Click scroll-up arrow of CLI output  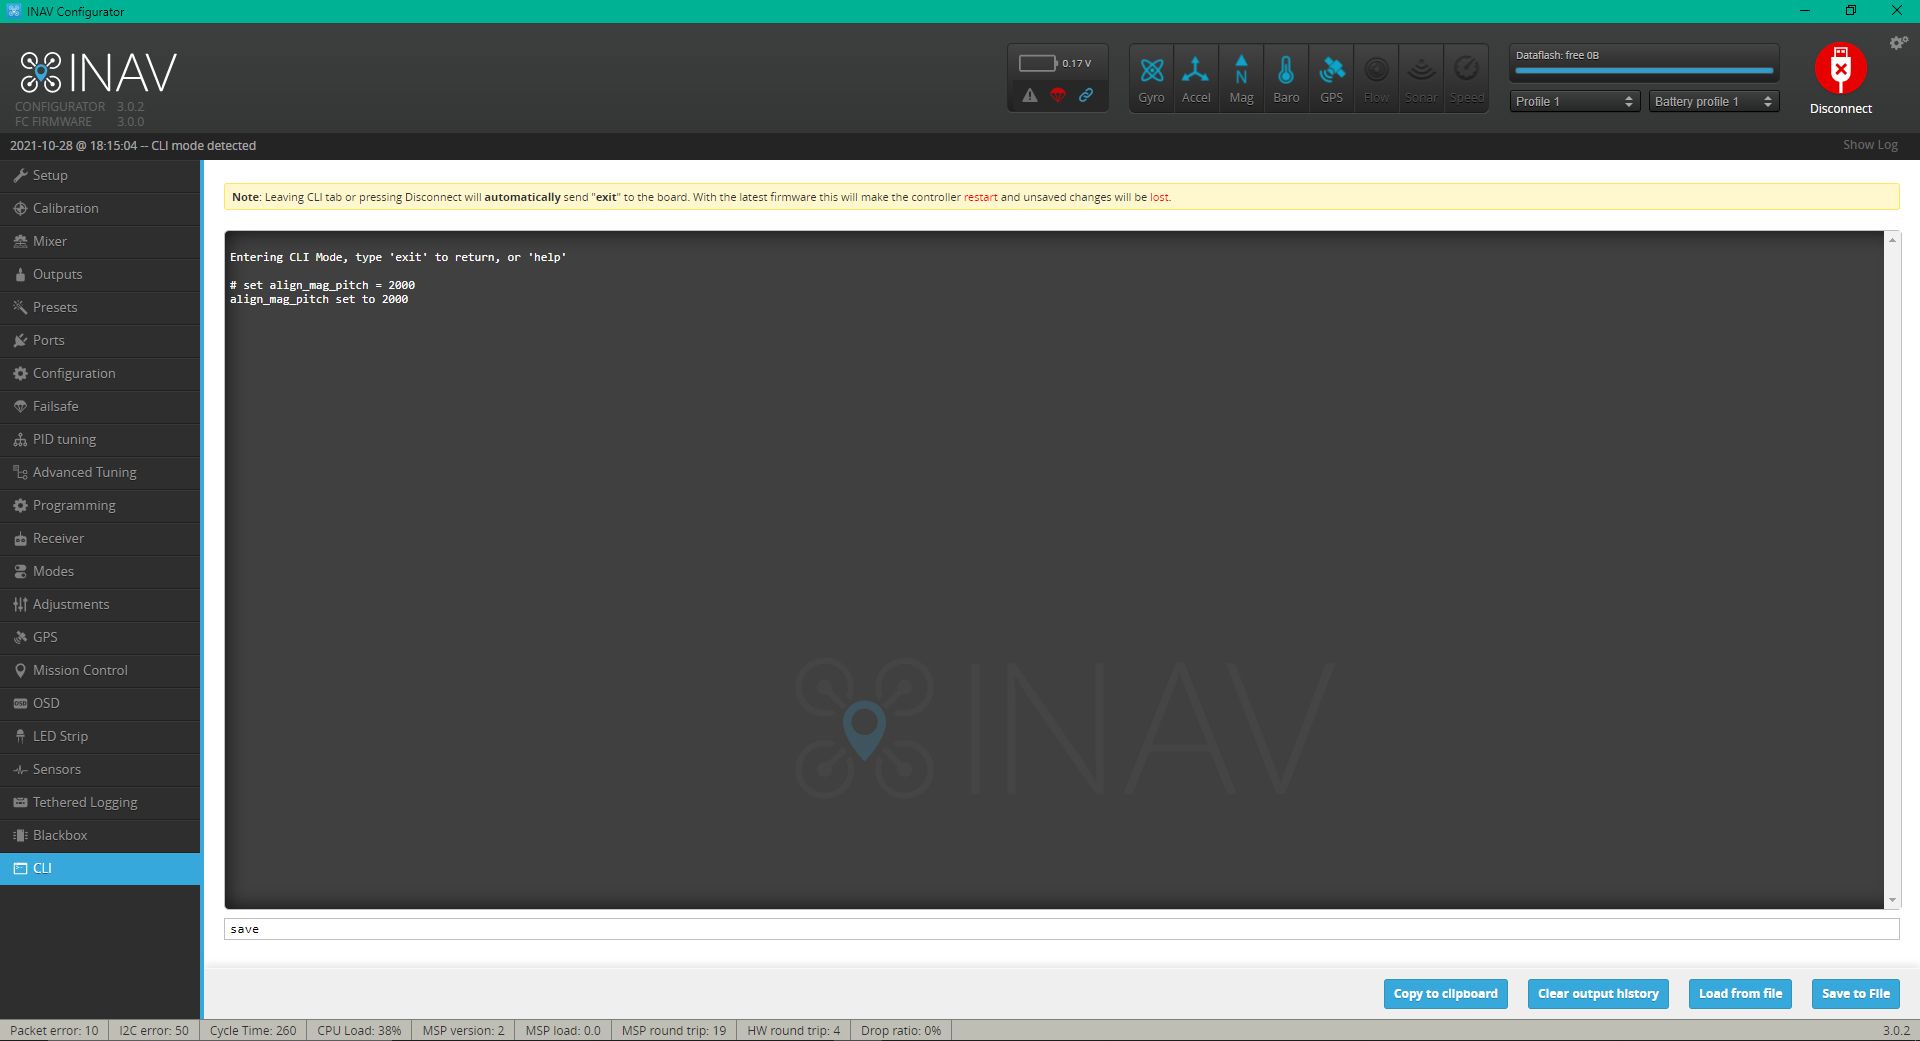click(1892, 240)
